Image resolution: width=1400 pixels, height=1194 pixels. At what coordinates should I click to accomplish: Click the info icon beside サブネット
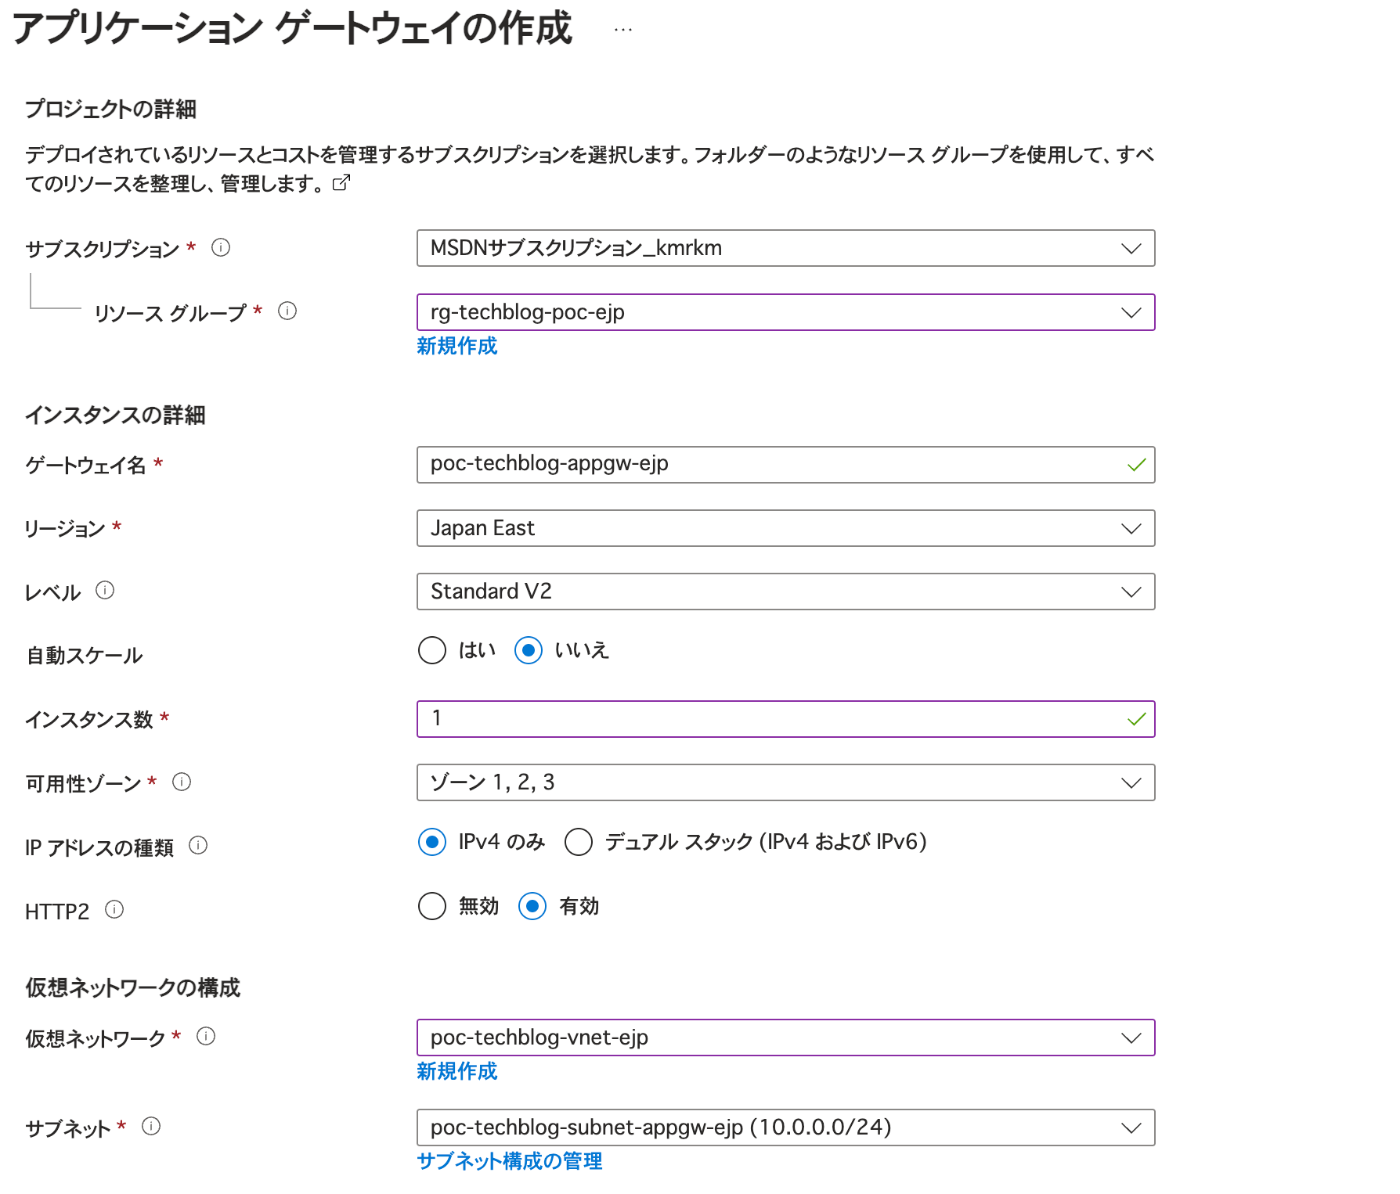point(151,1126)
